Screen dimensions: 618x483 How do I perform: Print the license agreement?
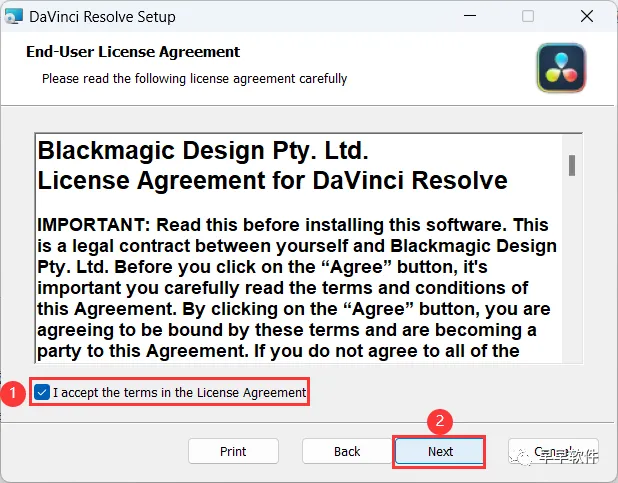[x=233, y=451]
